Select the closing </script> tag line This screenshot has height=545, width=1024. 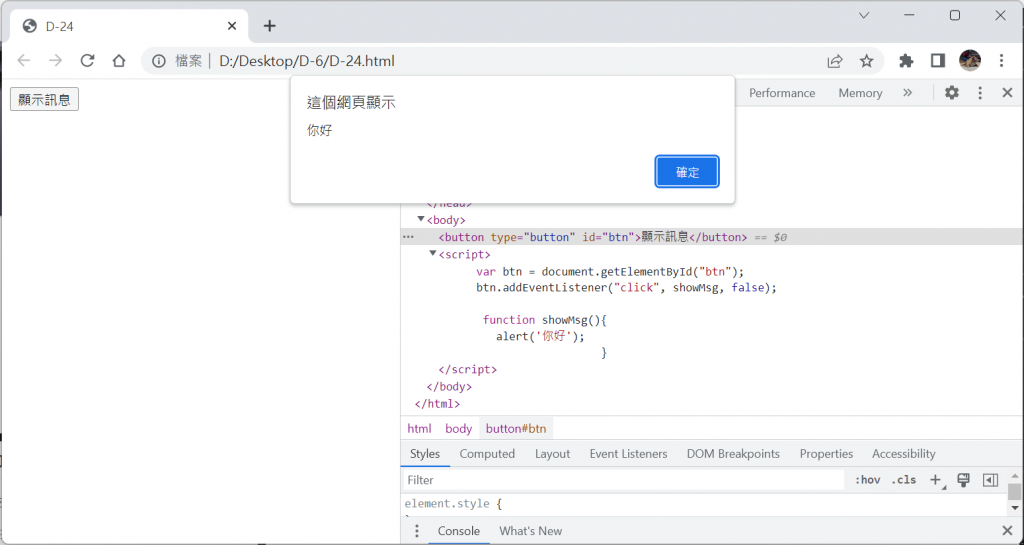pyautogui.click(x=468, y=369)
